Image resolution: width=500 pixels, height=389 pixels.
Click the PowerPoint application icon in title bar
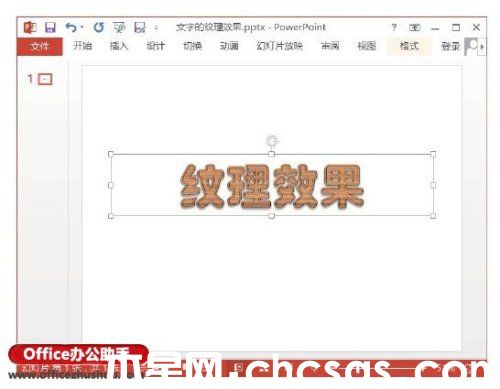coord(30,27)
